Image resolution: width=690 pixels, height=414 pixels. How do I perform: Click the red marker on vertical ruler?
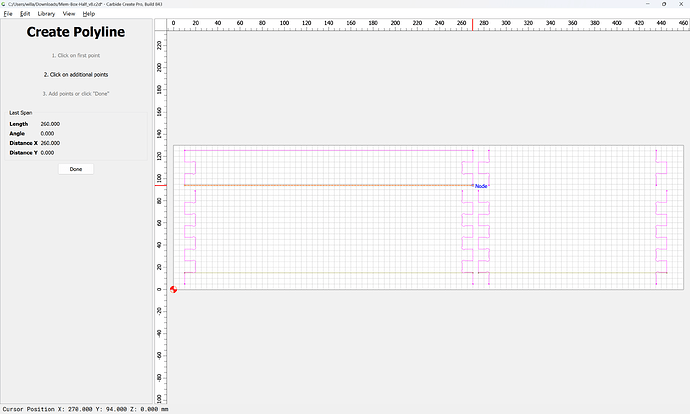click(161, 185)
